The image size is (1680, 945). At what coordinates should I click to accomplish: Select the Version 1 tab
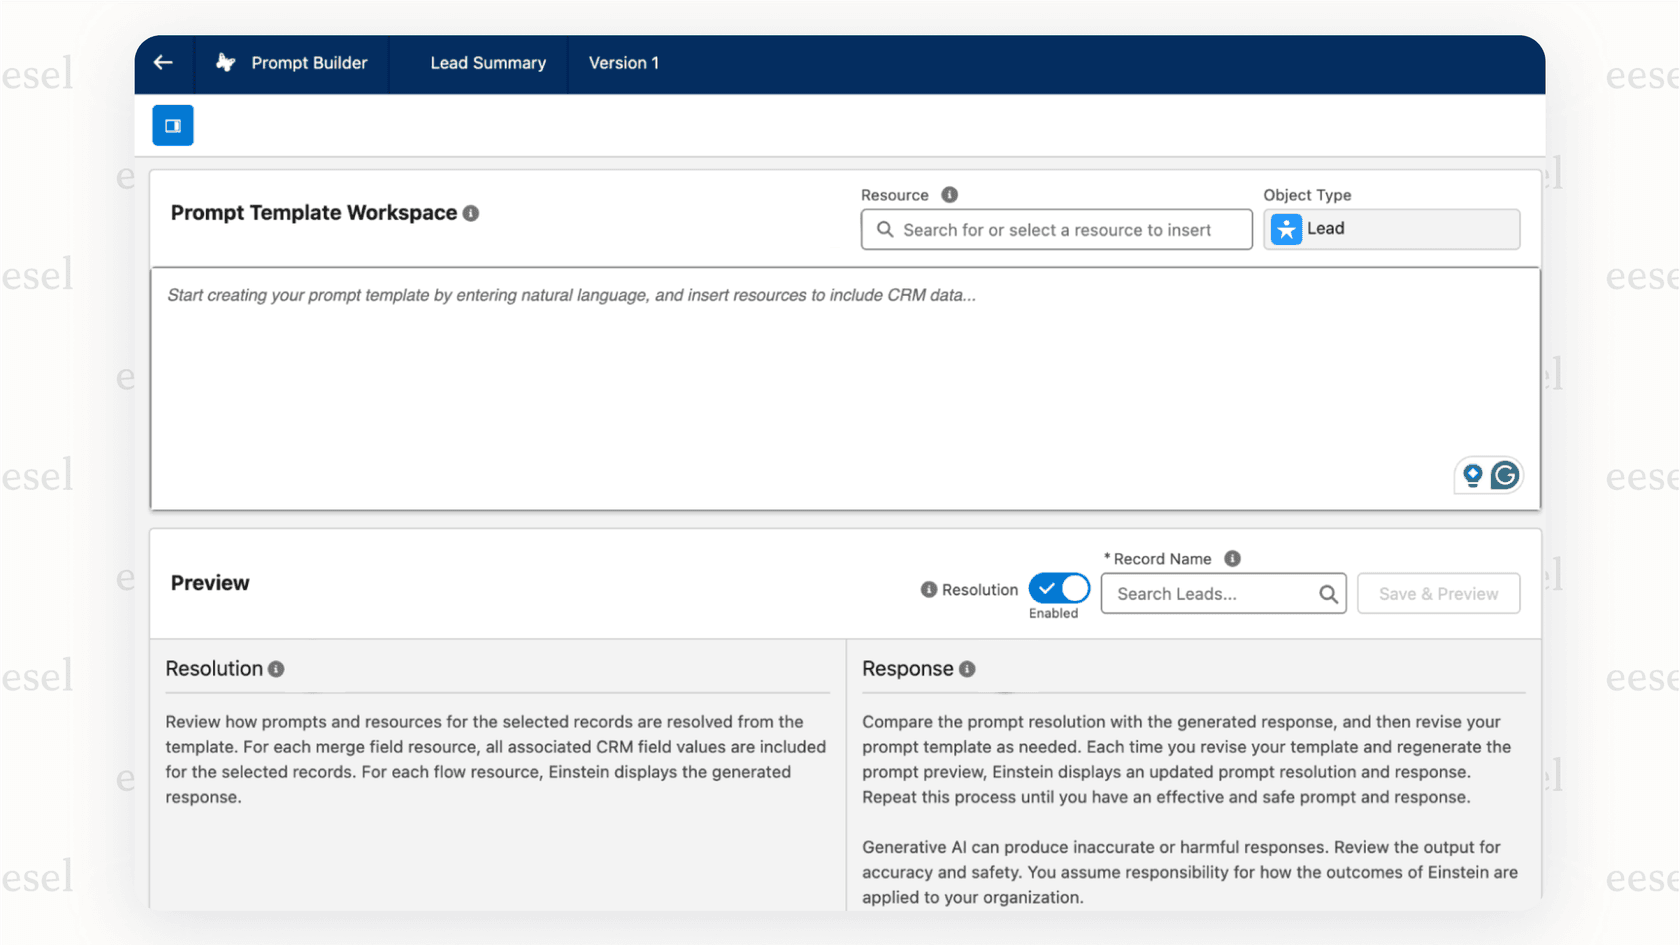(x=623, y=62)
